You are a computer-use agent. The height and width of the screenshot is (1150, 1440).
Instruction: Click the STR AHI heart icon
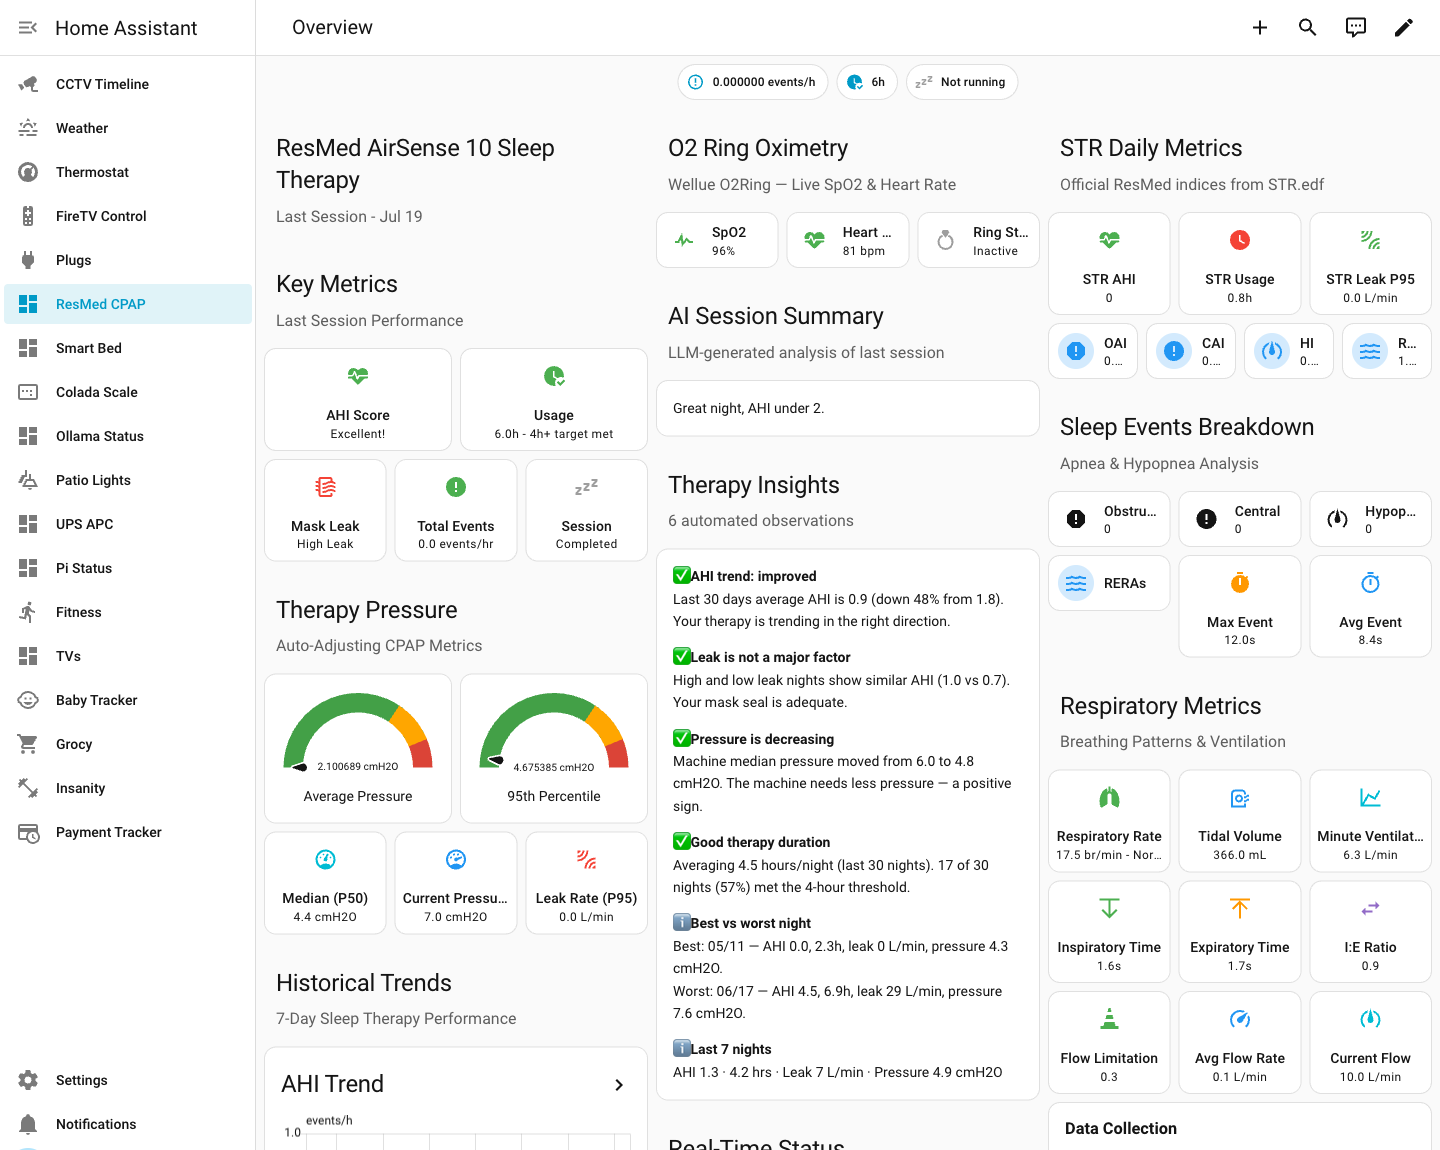point(1109,240)
